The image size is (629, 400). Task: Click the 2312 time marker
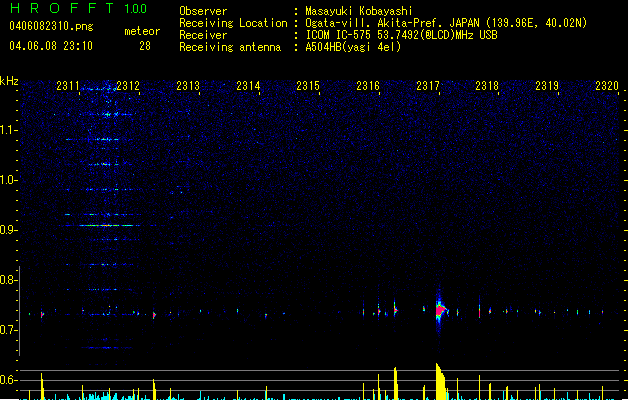point(128,86)
